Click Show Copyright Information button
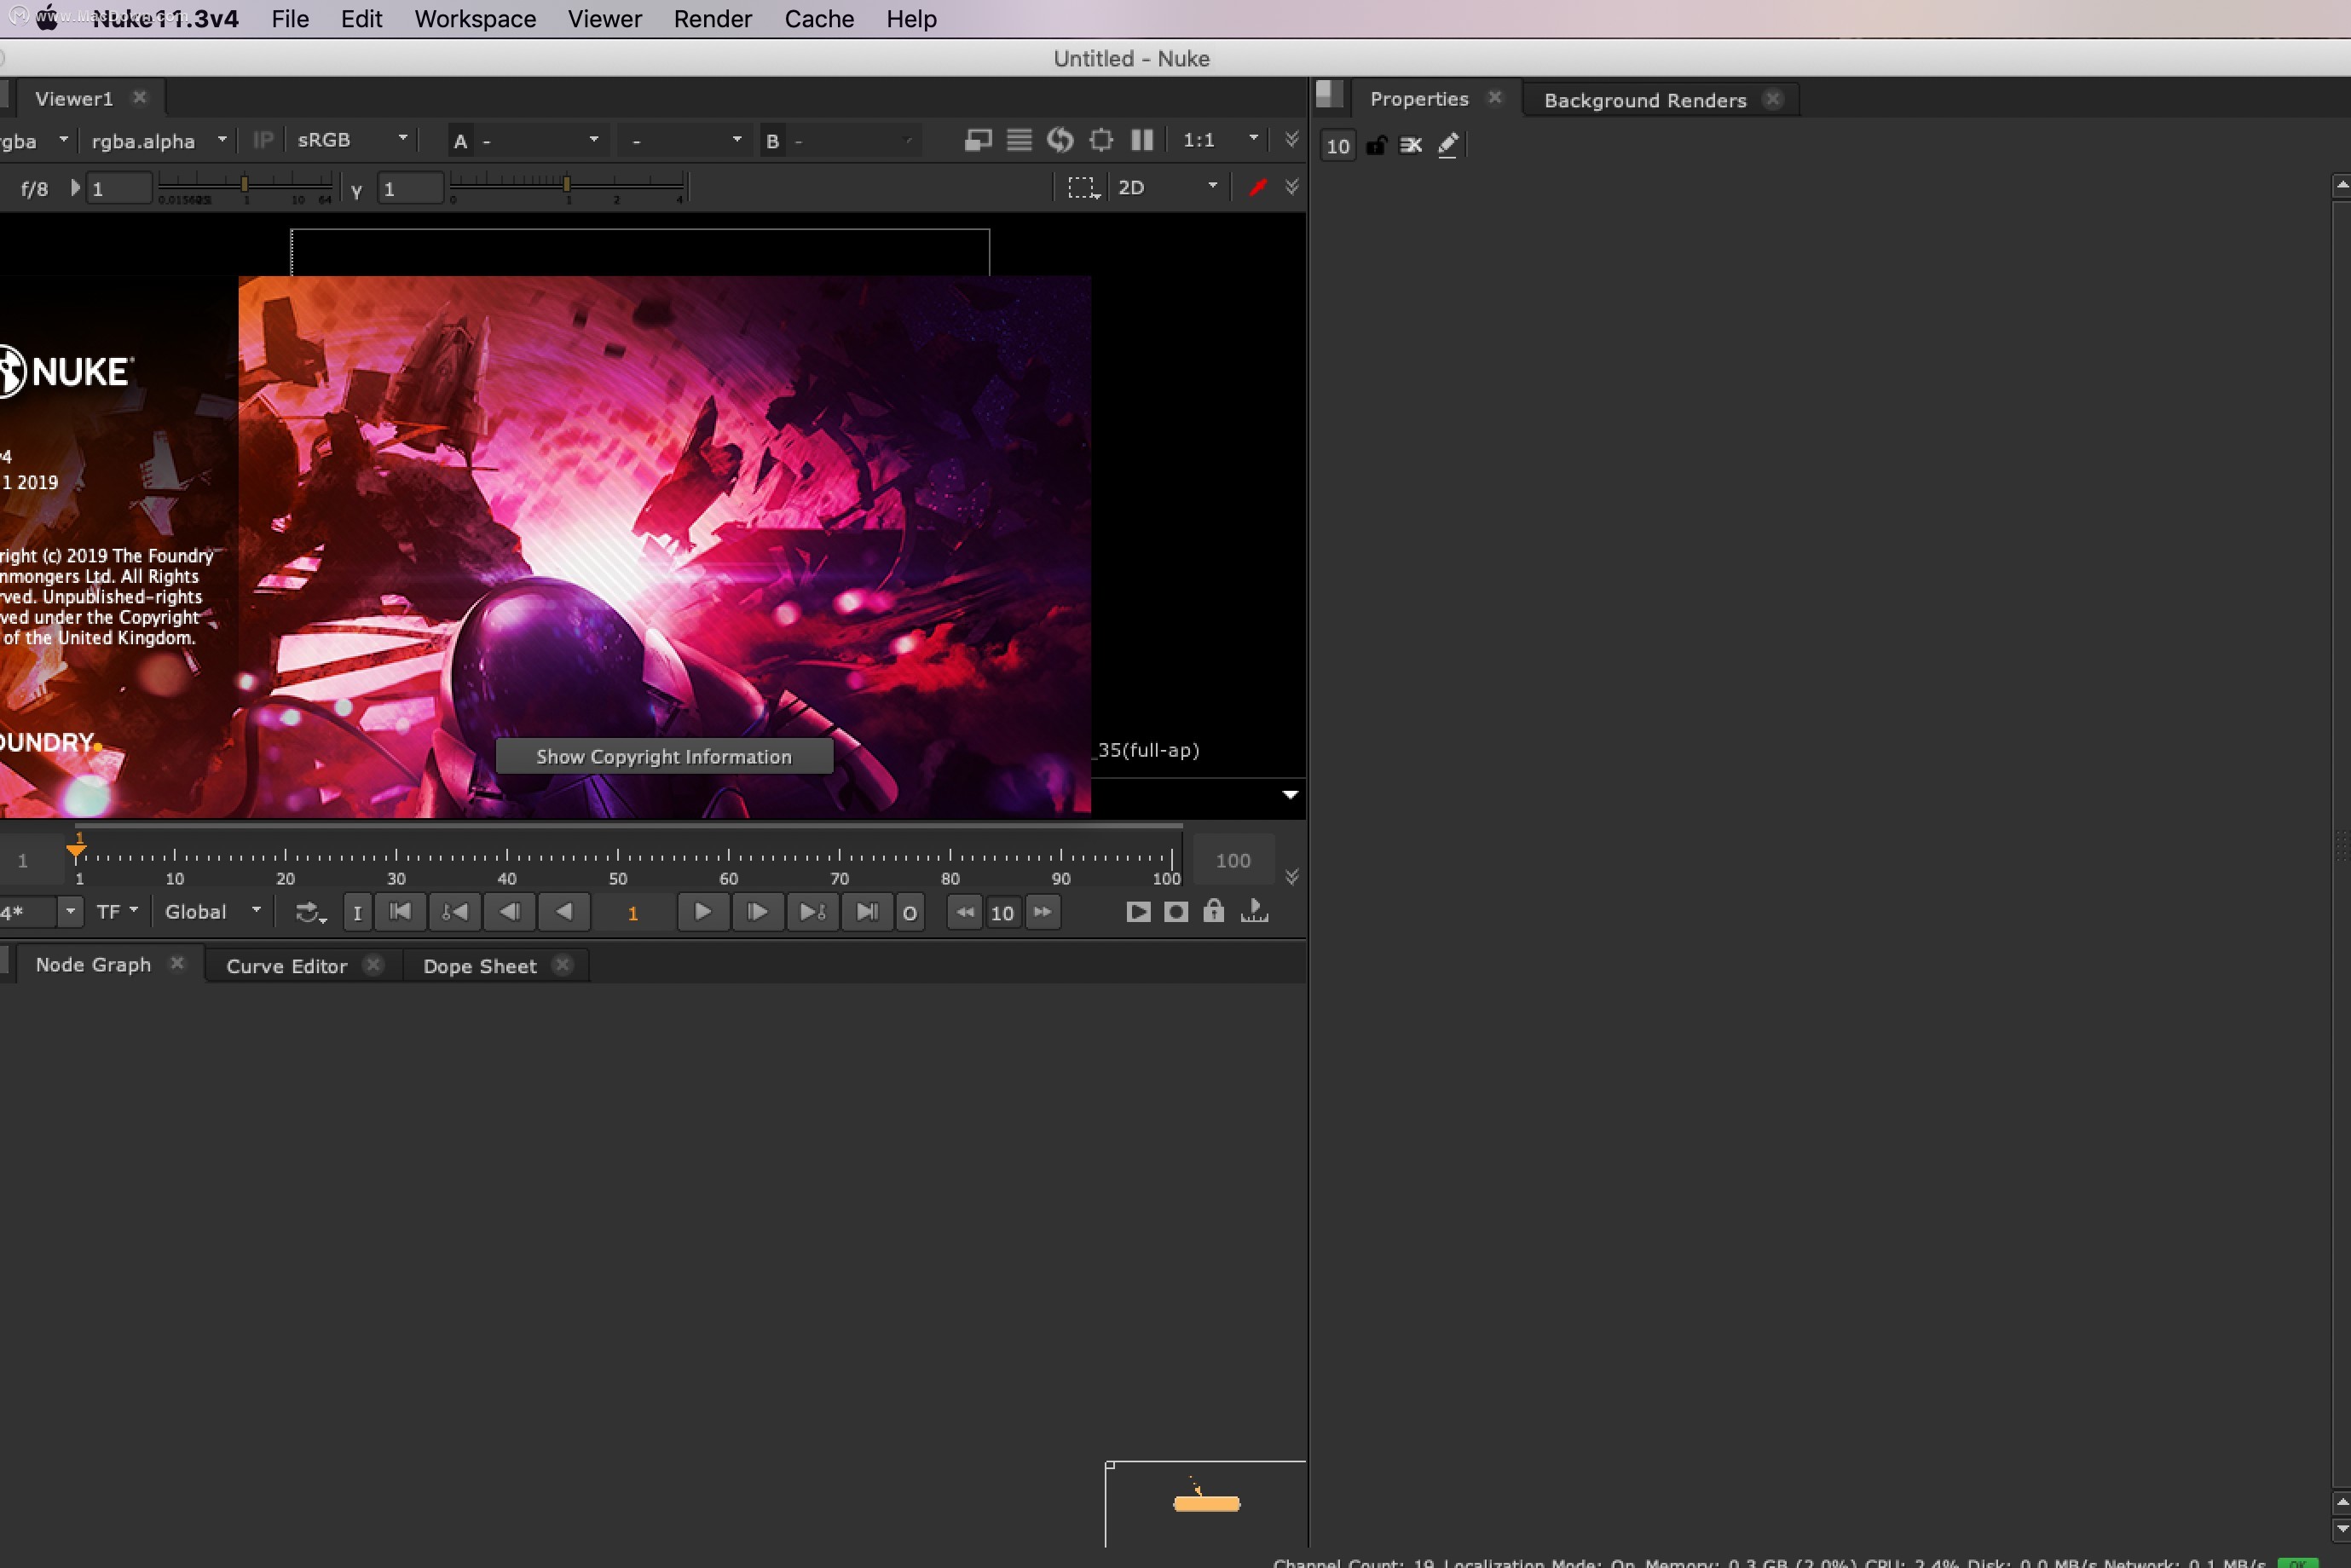The height and width of the screenshot is (1568, 2351). pos(664,756)
